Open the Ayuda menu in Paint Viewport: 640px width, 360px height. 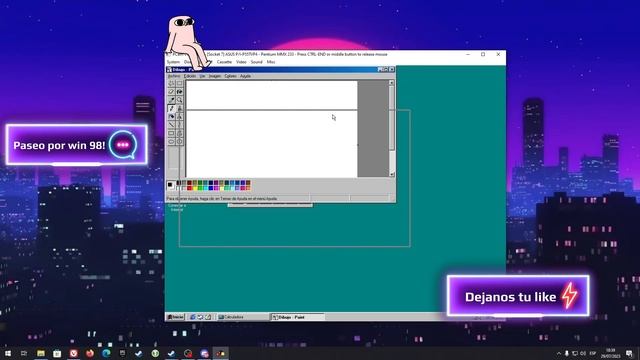245,76
